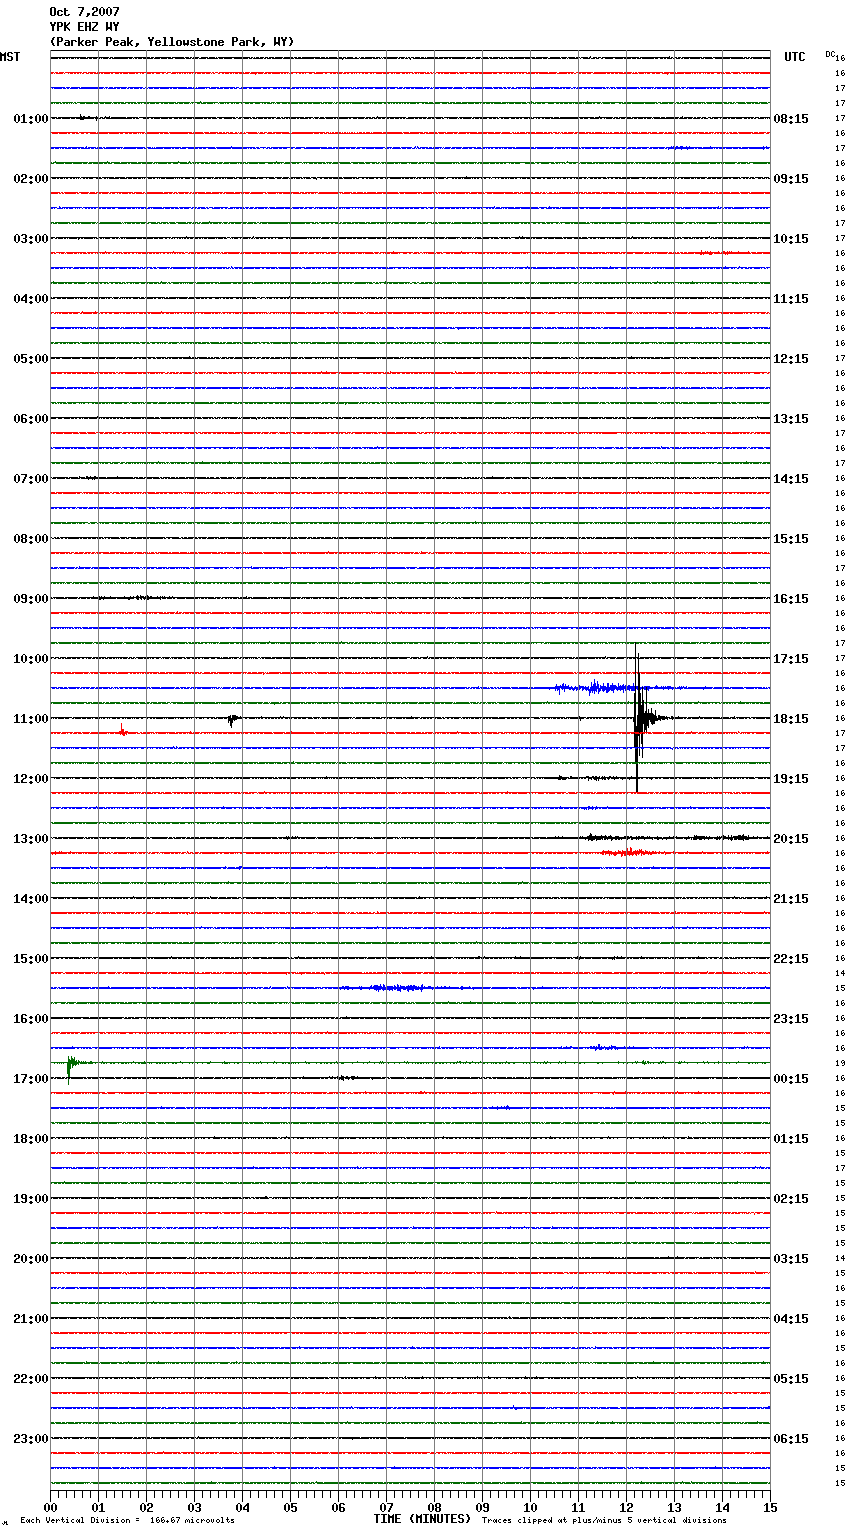Screen dimensions: 850x1534
Task: Click the Each Vertical Division microvolts note
Action: tap(127, 1520)
